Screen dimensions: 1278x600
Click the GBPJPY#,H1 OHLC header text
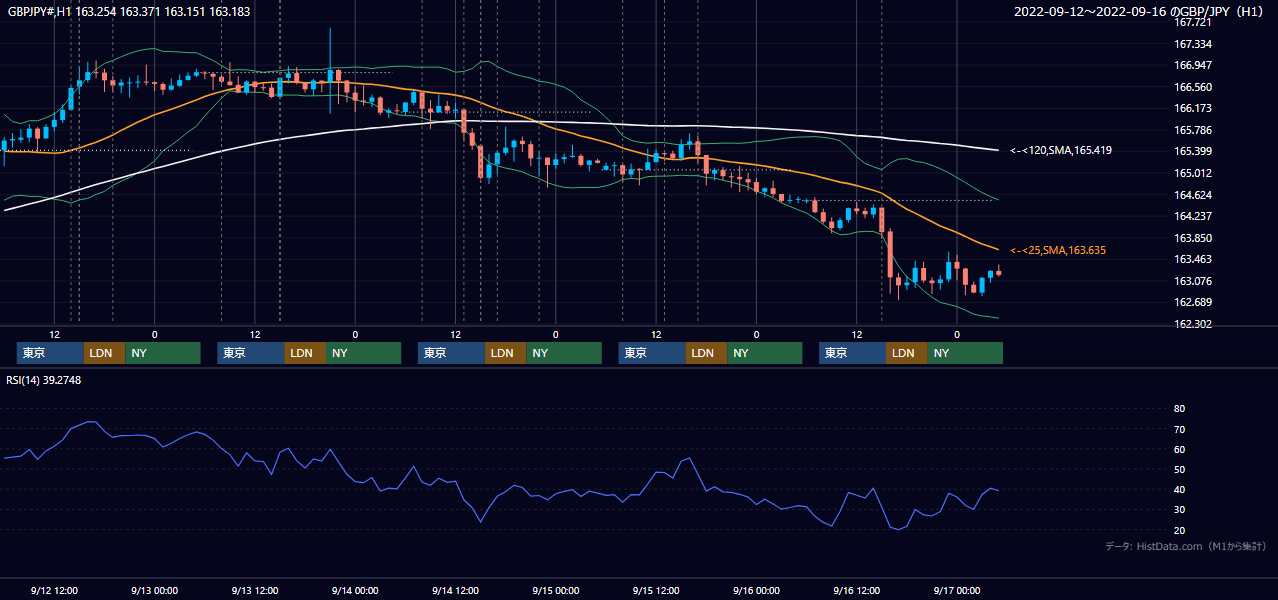128,12
